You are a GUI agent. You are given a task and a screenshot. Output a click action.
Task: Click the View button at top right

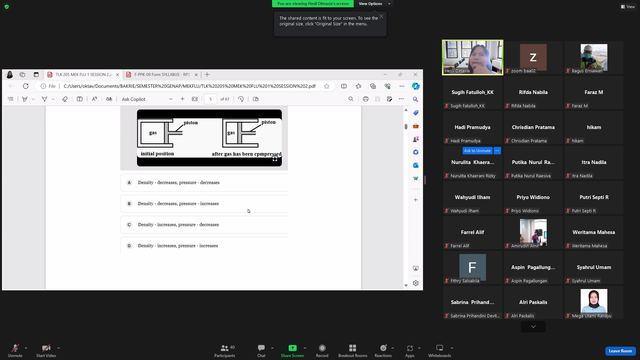tap(628, 7)
